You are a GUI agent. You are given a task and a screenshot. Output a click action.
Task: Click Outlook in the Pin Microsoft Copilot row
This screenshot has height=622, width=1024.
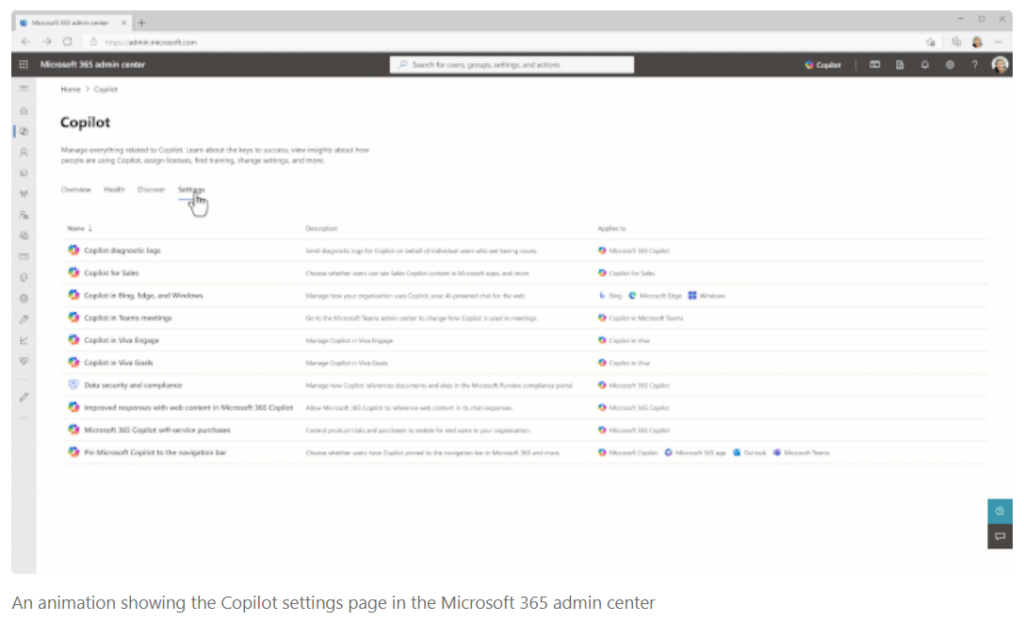click(750, 453)
